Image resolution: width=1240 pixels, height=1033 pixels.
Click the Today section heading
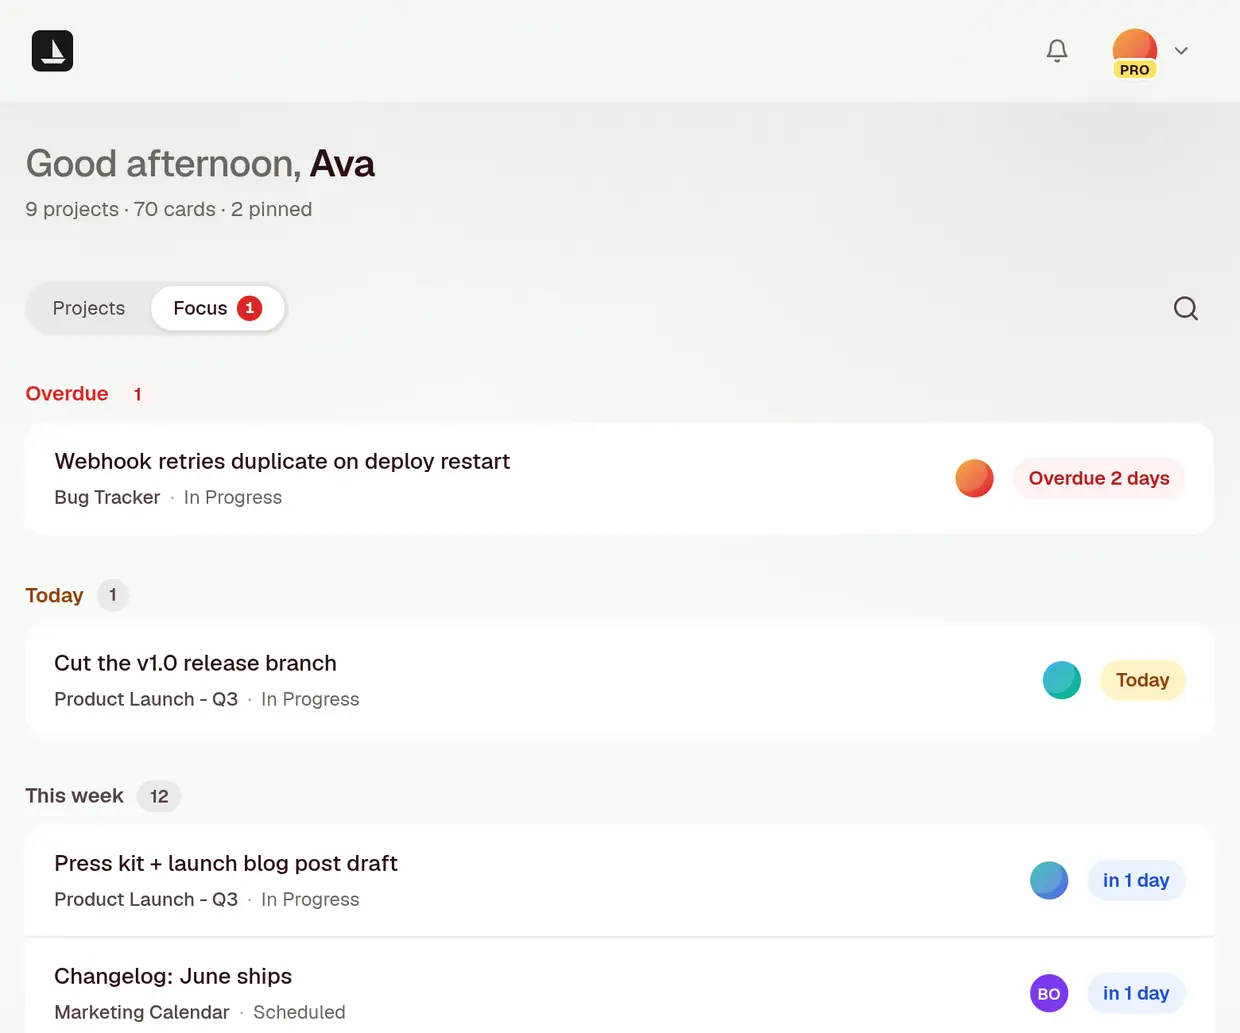pos(54,596)
